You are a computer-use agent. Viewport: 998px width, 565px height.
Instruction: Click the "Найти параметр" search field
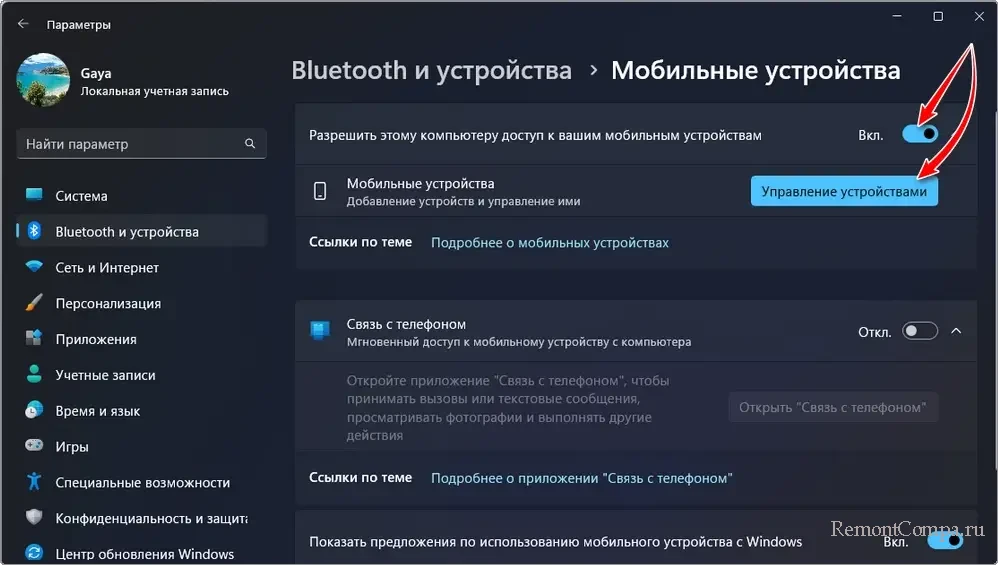point(130,144)
